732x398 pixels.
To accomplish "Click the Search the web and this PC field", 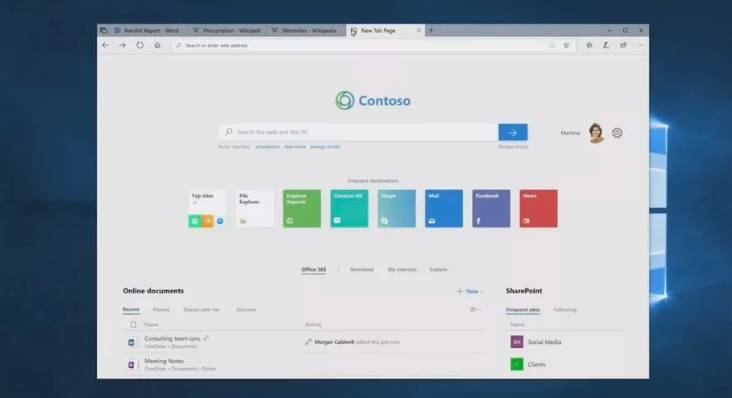I will point(358,132).
